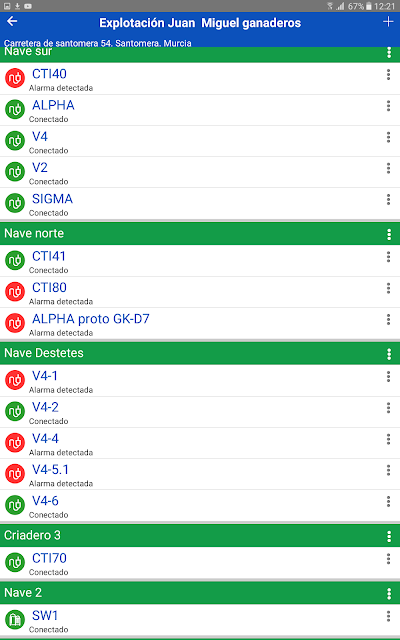Open three-dot menu for Nave 2 section
400x640 pixels.
(389, 593)
